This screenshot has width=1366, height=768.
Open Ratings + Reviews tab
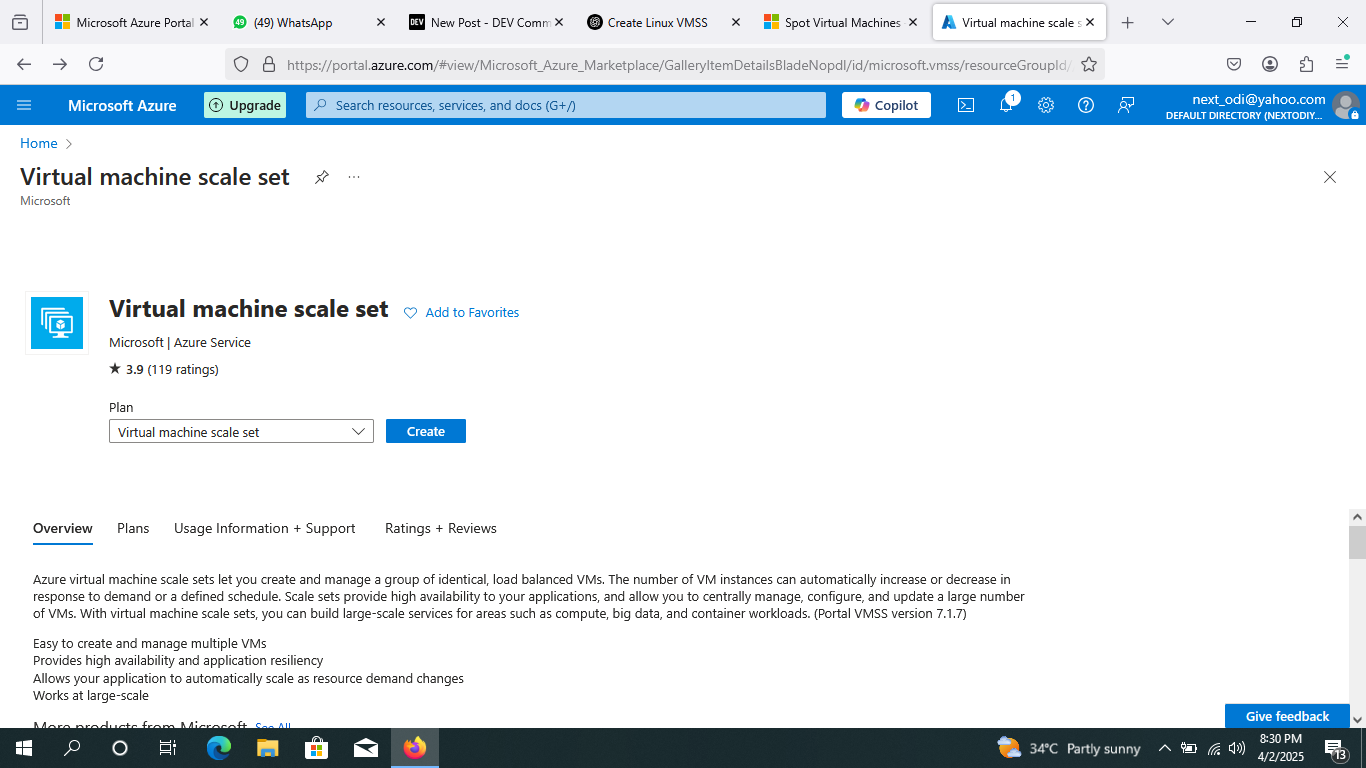441,528
